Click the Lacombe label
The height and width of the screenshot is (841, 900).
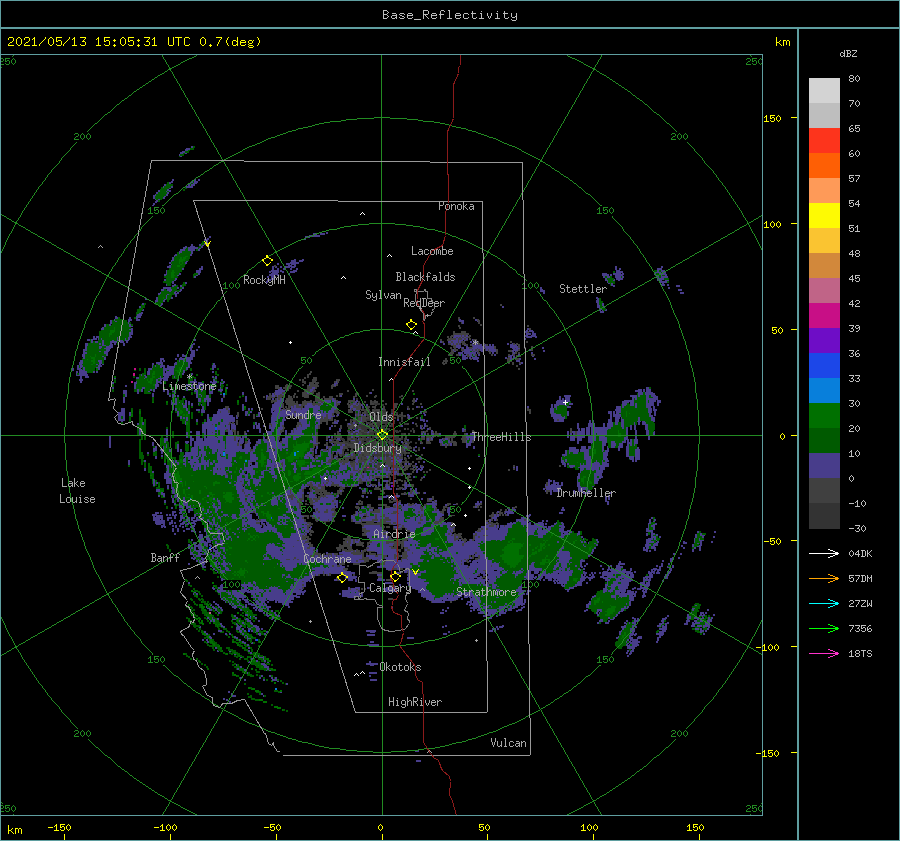click(x=432, y=251)
